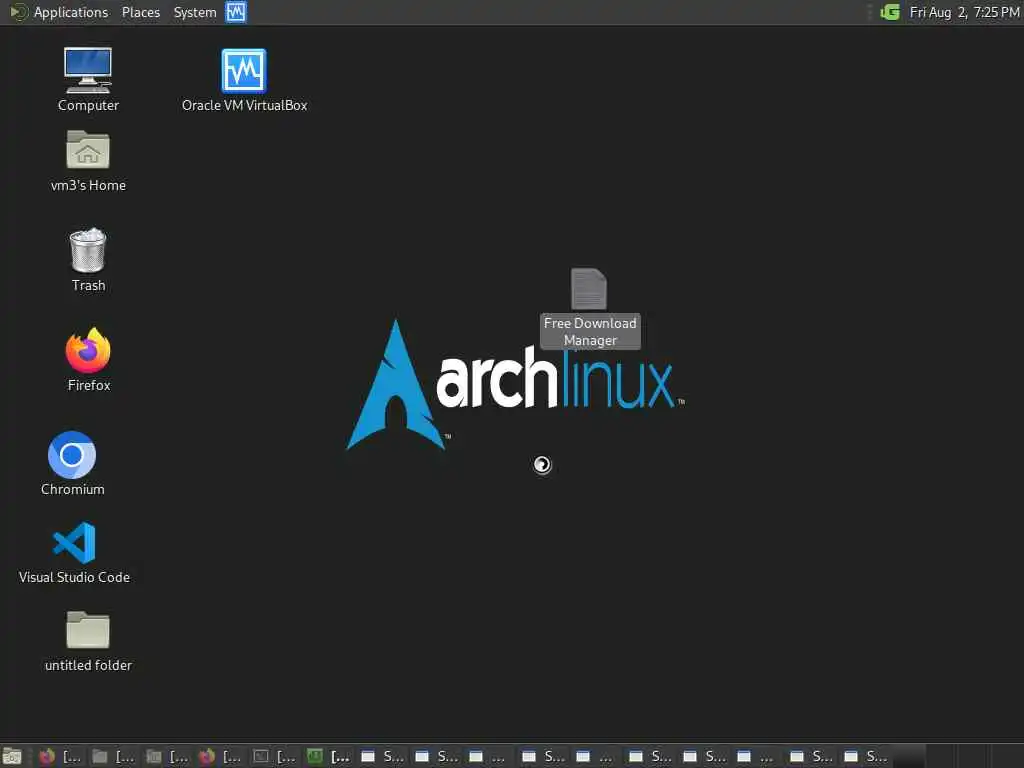The image size is (1024, 768).
Task: Open the System menu
Action: click(x=195, y=12)
